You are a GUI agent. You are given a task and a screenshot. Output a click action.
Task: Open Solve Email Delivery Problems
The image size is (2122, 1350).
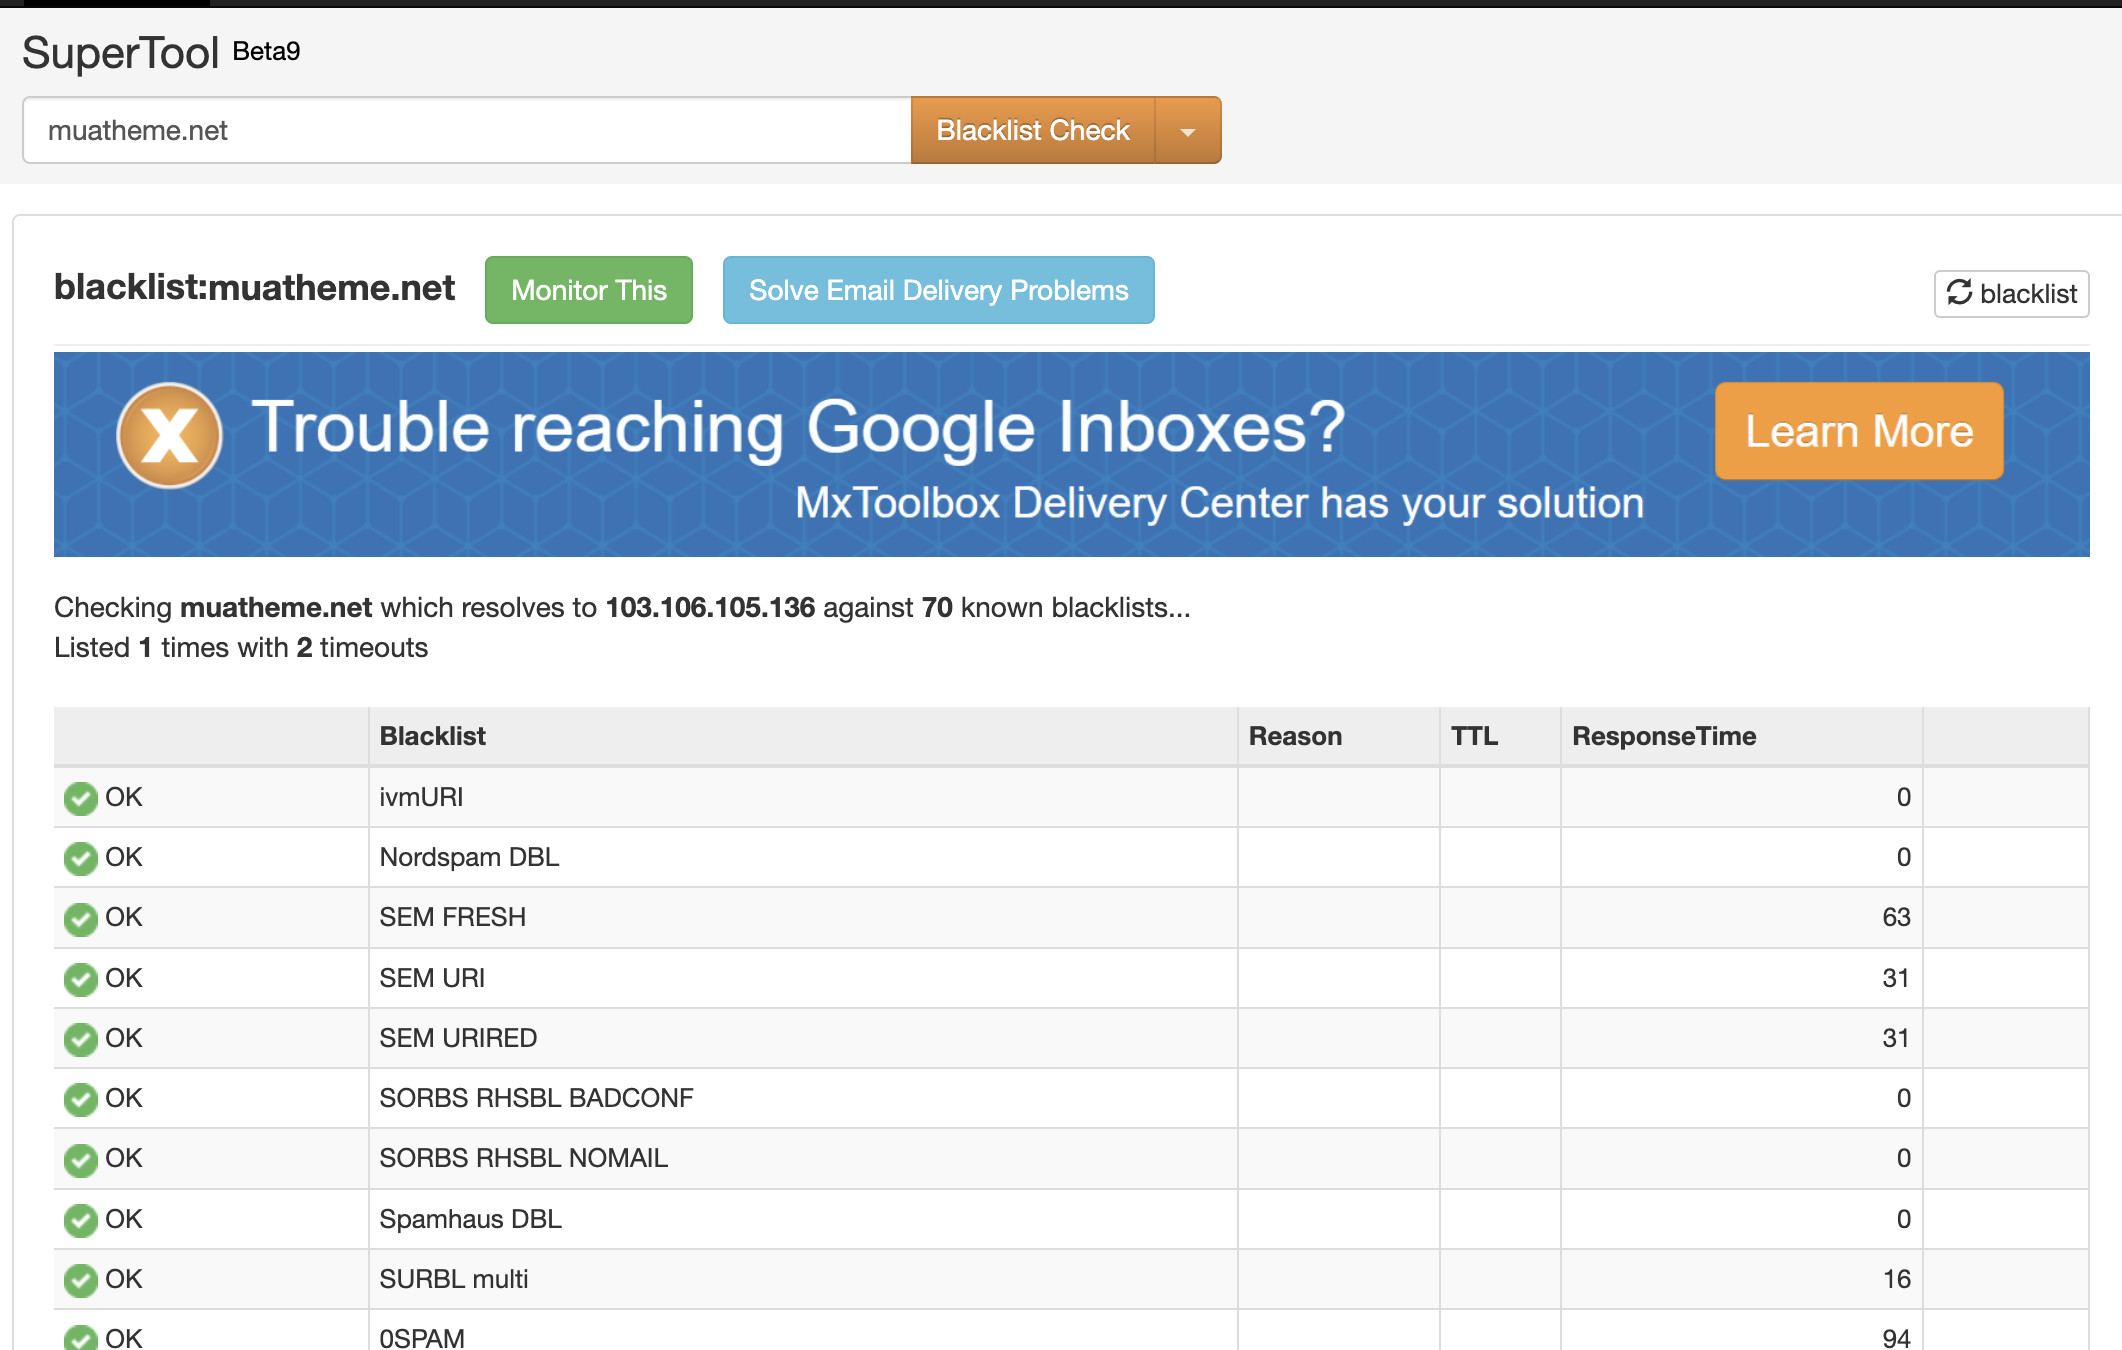[x=938, y=290]
